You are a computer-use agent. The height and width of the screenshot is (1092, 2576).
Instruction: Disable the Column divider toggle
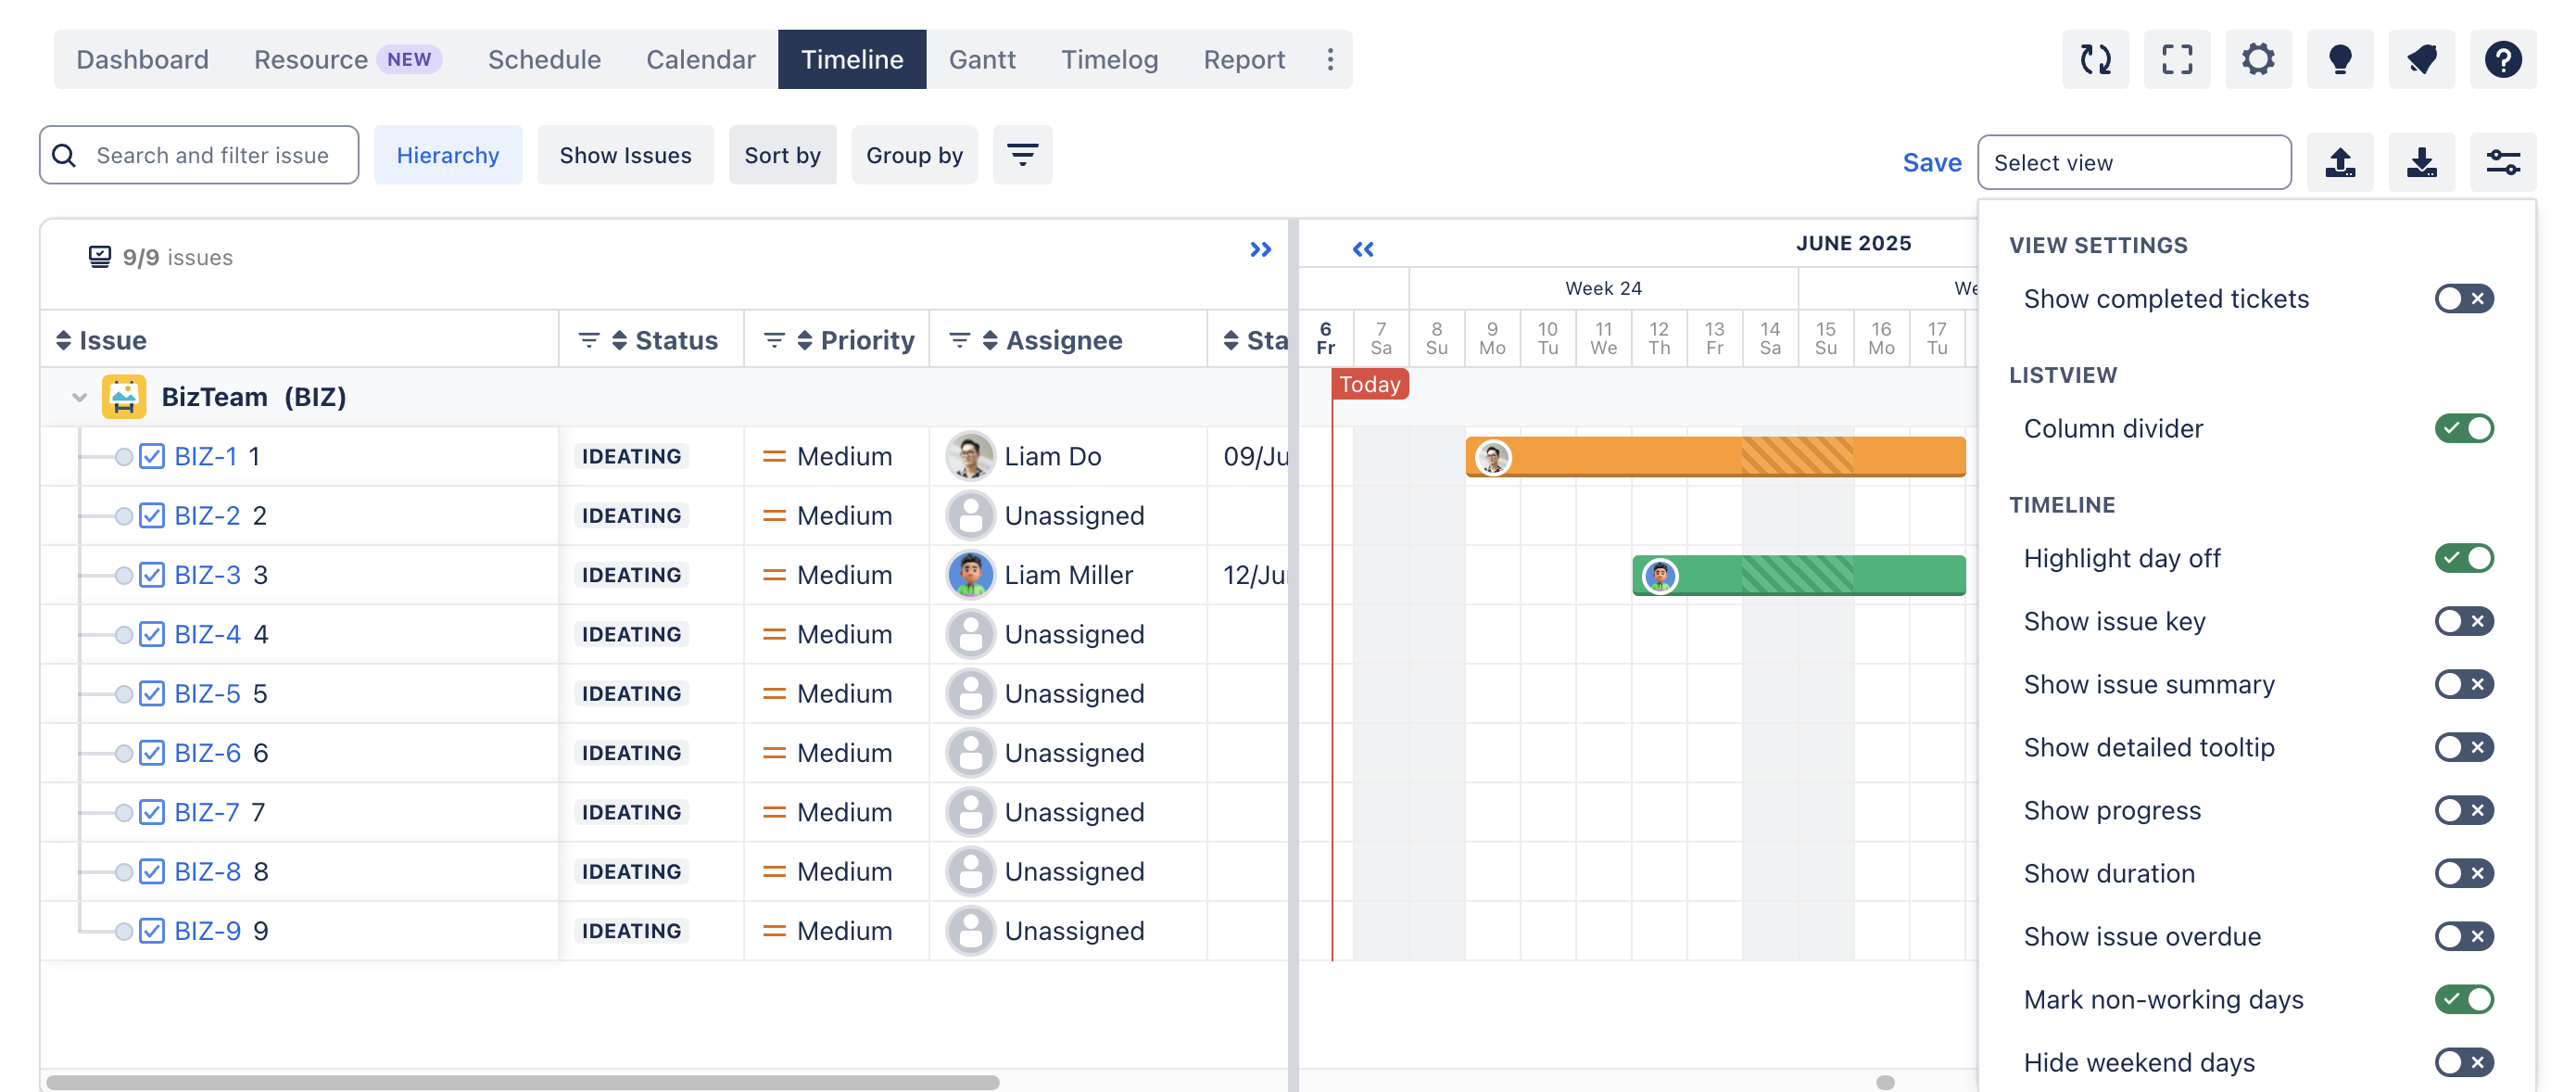pyautogui.click(x=2464, y=428)
